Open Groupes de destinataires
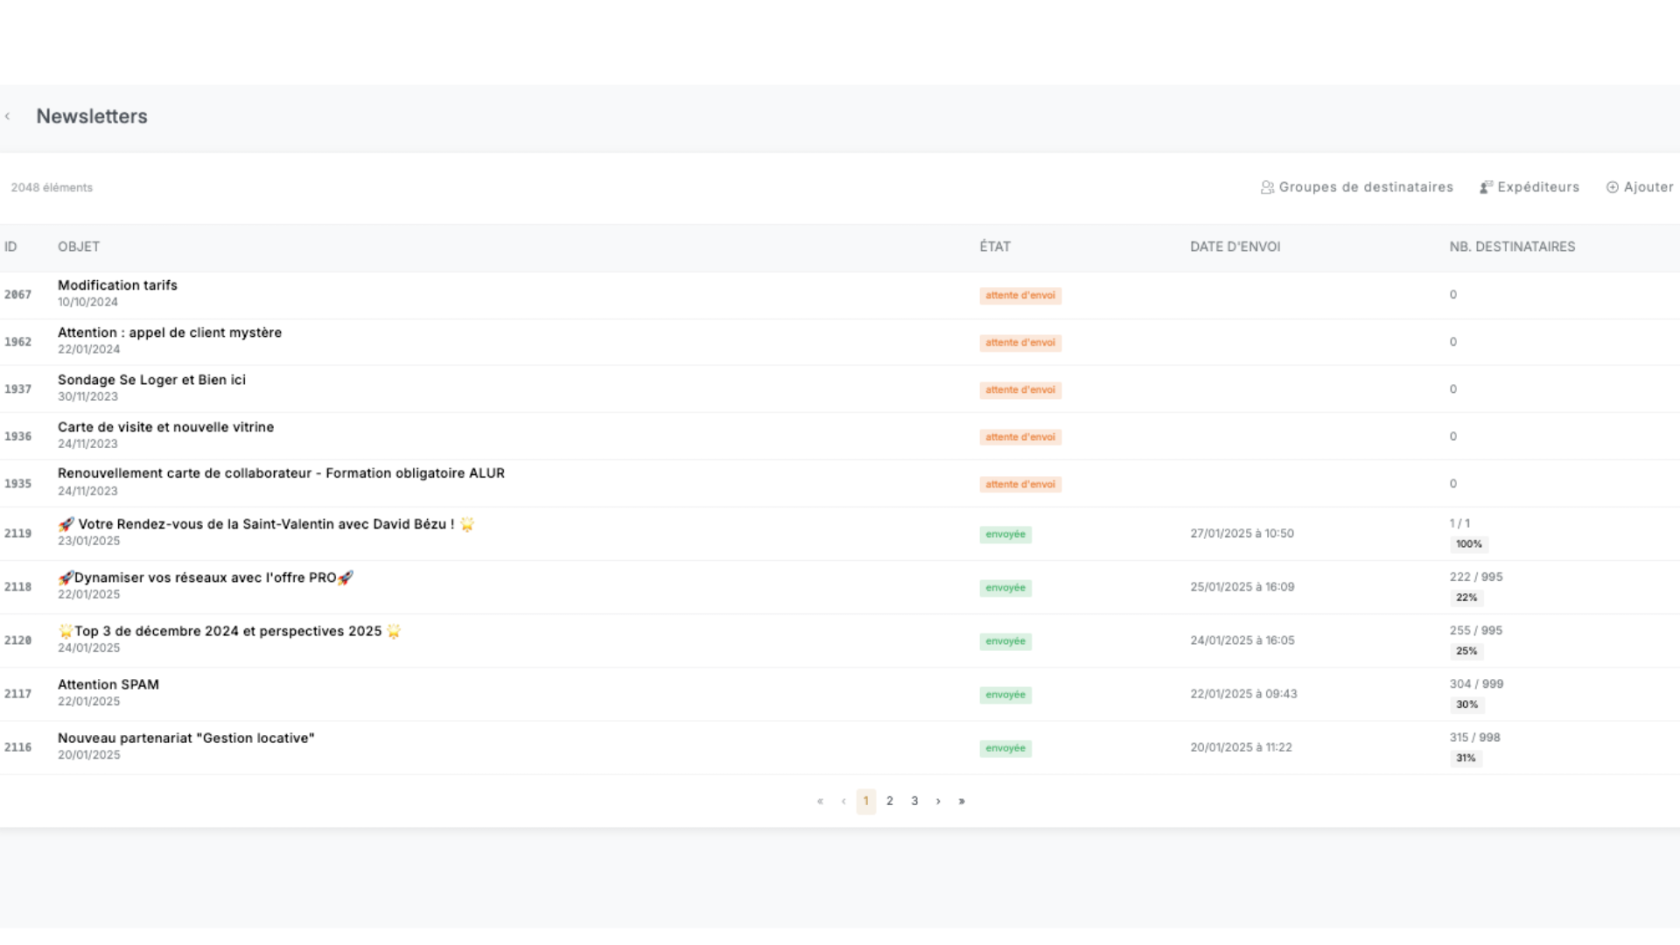Image resolution: width=1680 pixels, height=945 pixels. (x=1357, y=187)
